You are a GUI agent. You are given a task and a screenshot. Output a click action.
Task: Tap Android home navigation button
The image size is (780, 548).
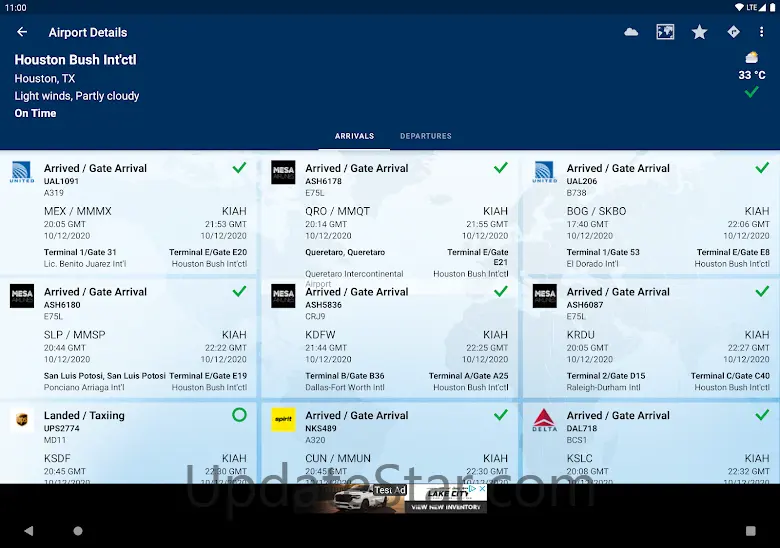point(78,531)
